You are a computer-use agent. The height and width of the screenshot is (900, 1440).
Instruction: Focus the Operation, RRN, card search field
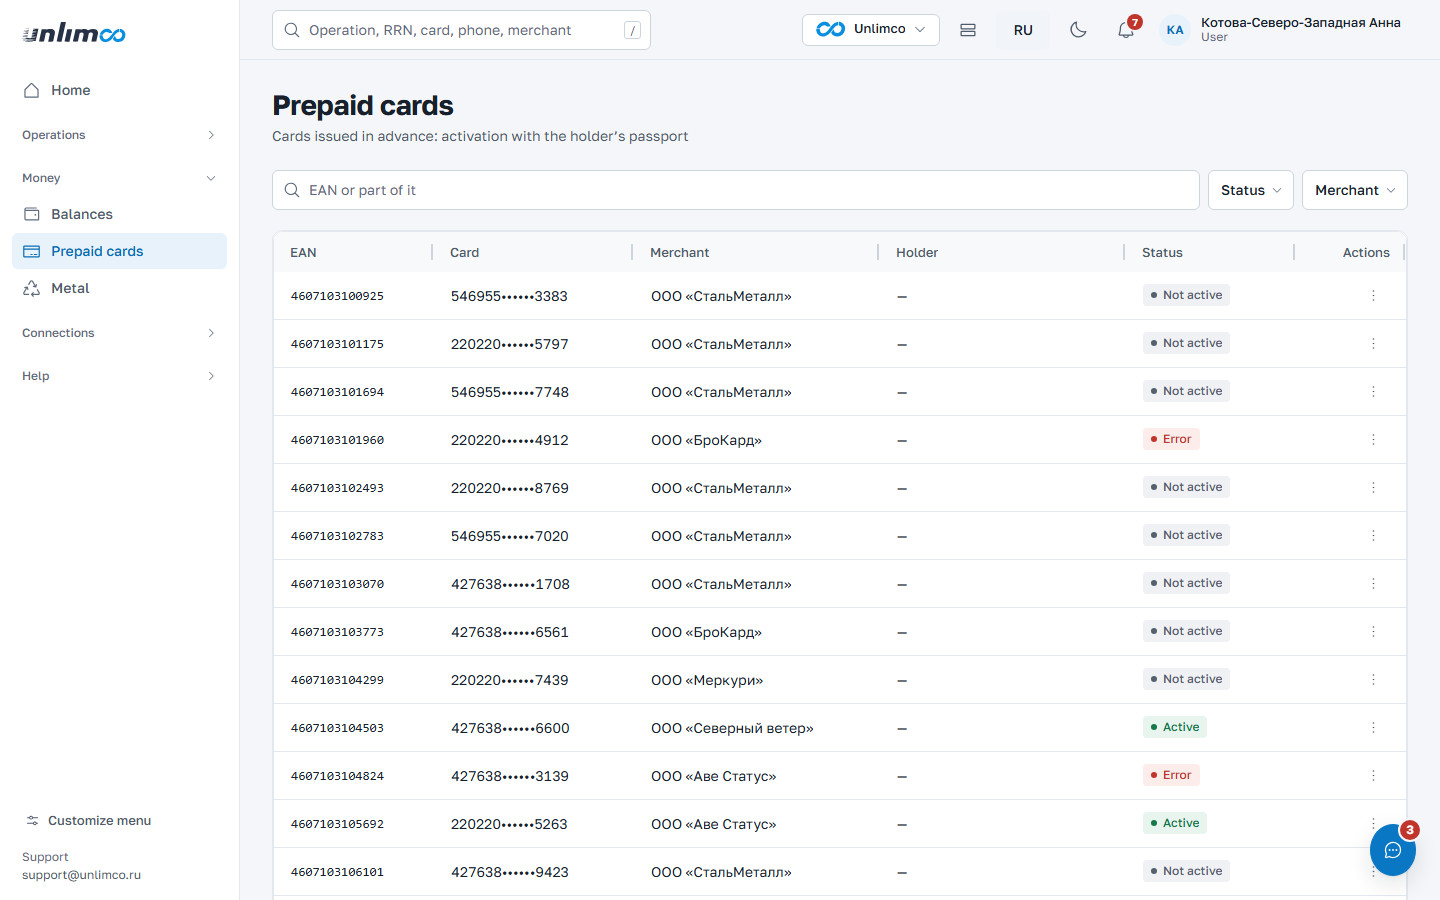(461, 30)
